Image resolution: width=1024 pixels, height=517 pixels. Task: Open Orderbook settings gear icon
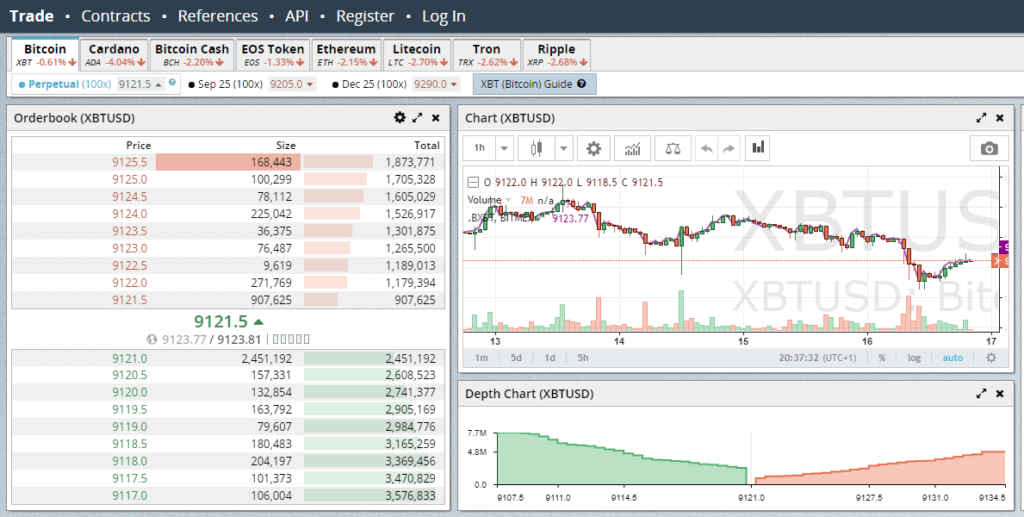(400, 118)
